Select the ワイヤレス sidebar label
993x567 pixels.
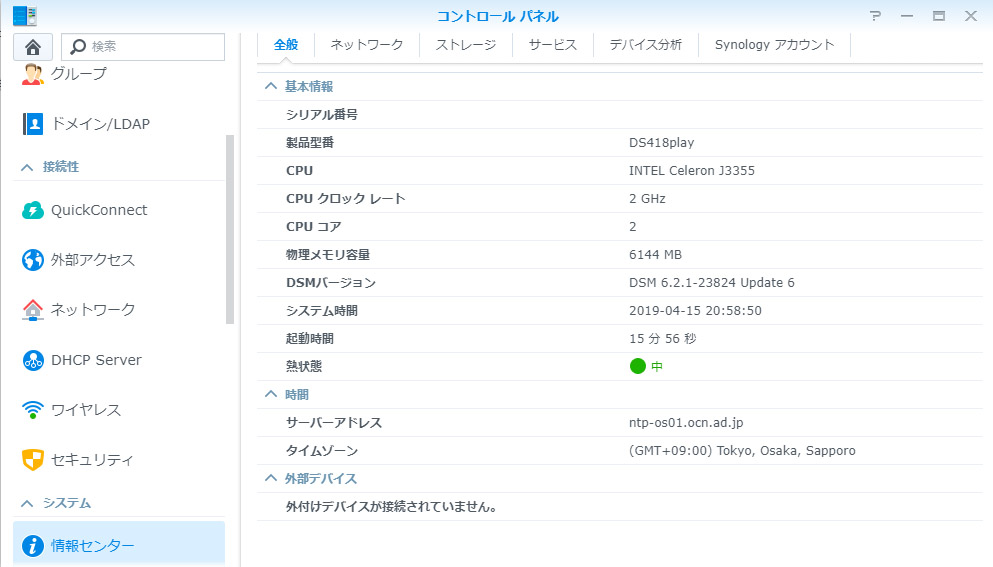(85, 410)
